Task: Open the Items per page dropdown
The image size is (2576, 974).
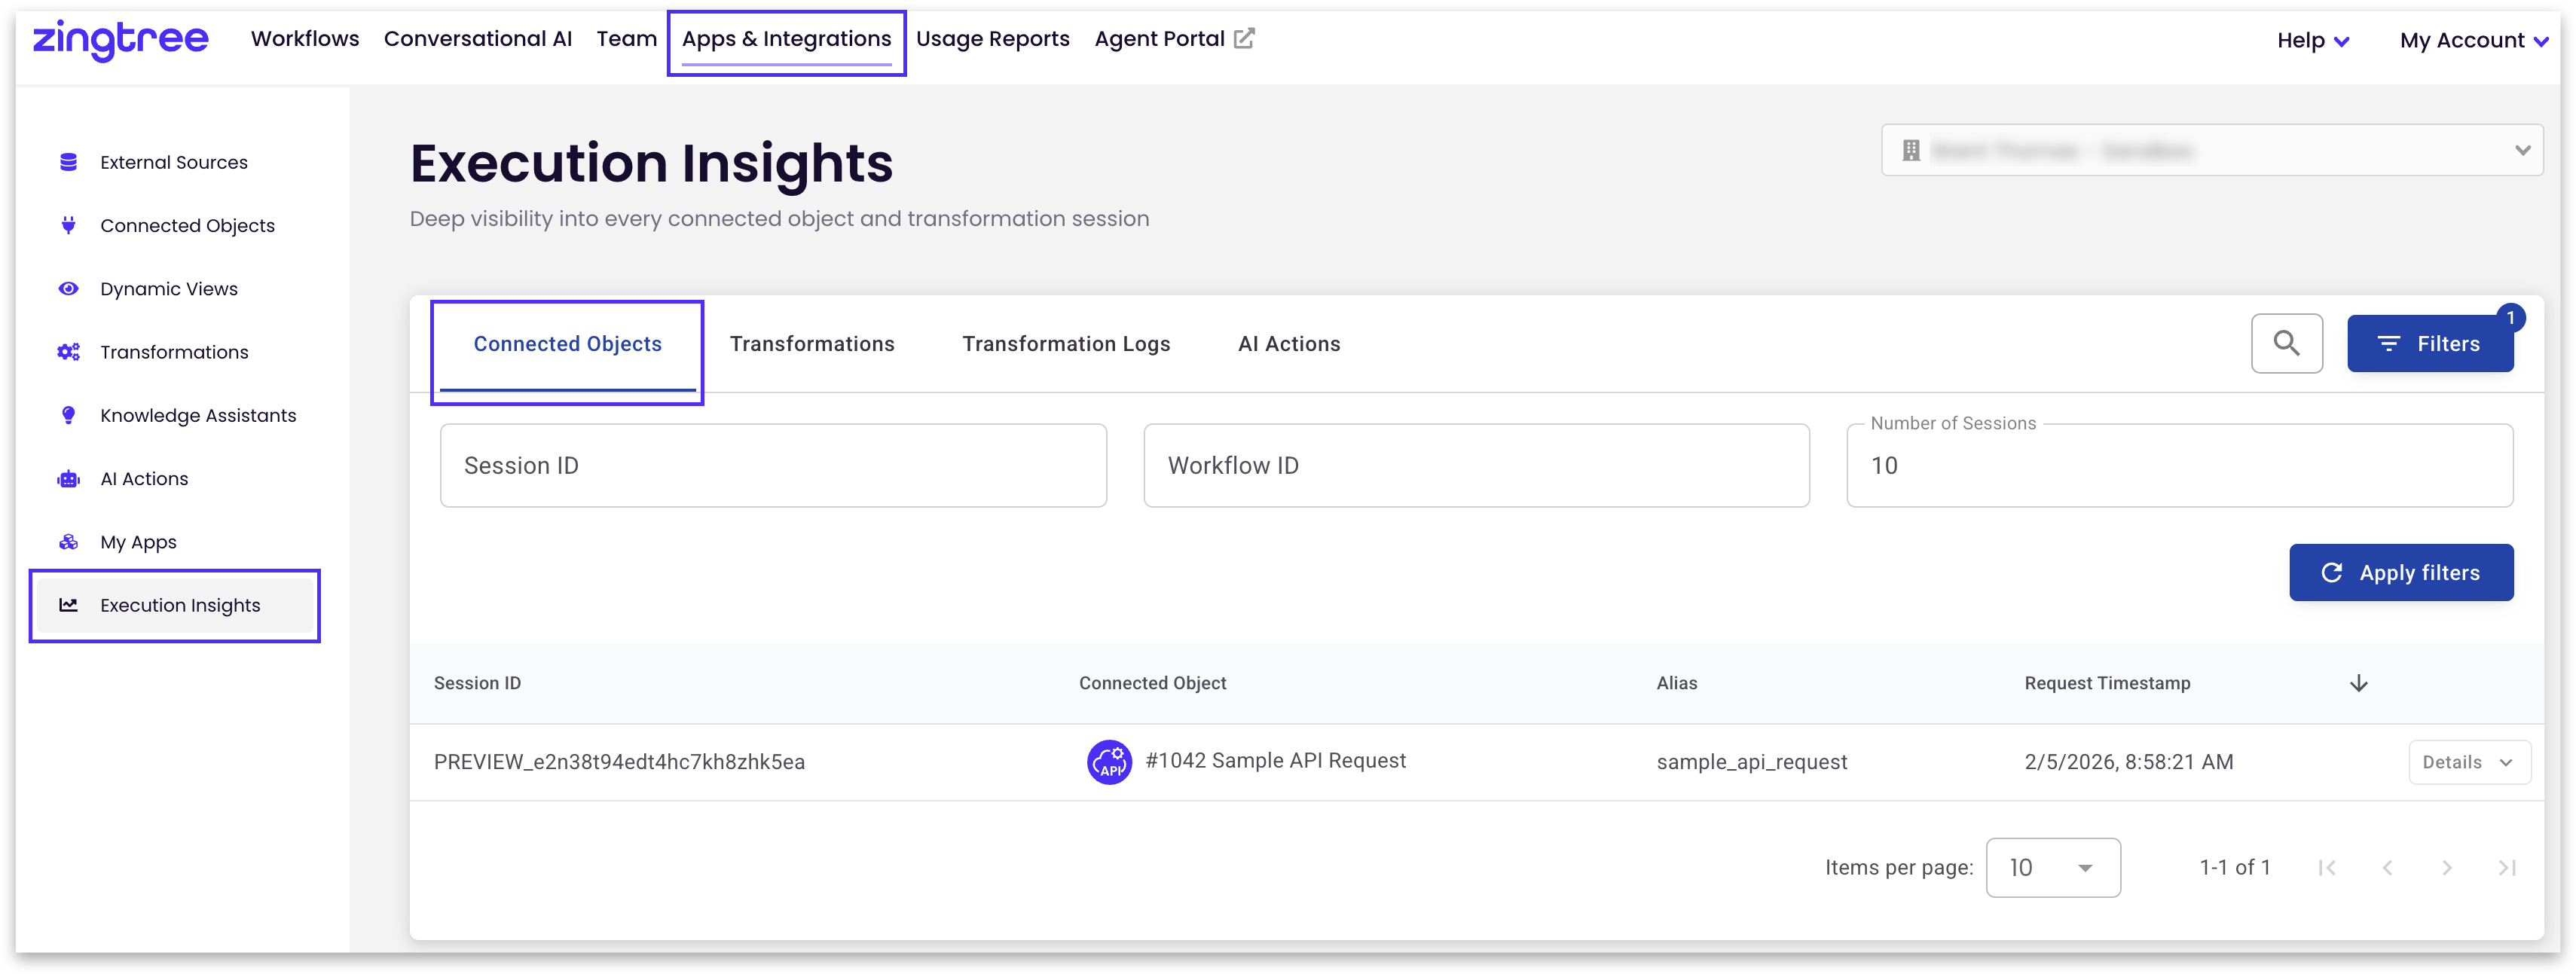Action: [2052, 868]
